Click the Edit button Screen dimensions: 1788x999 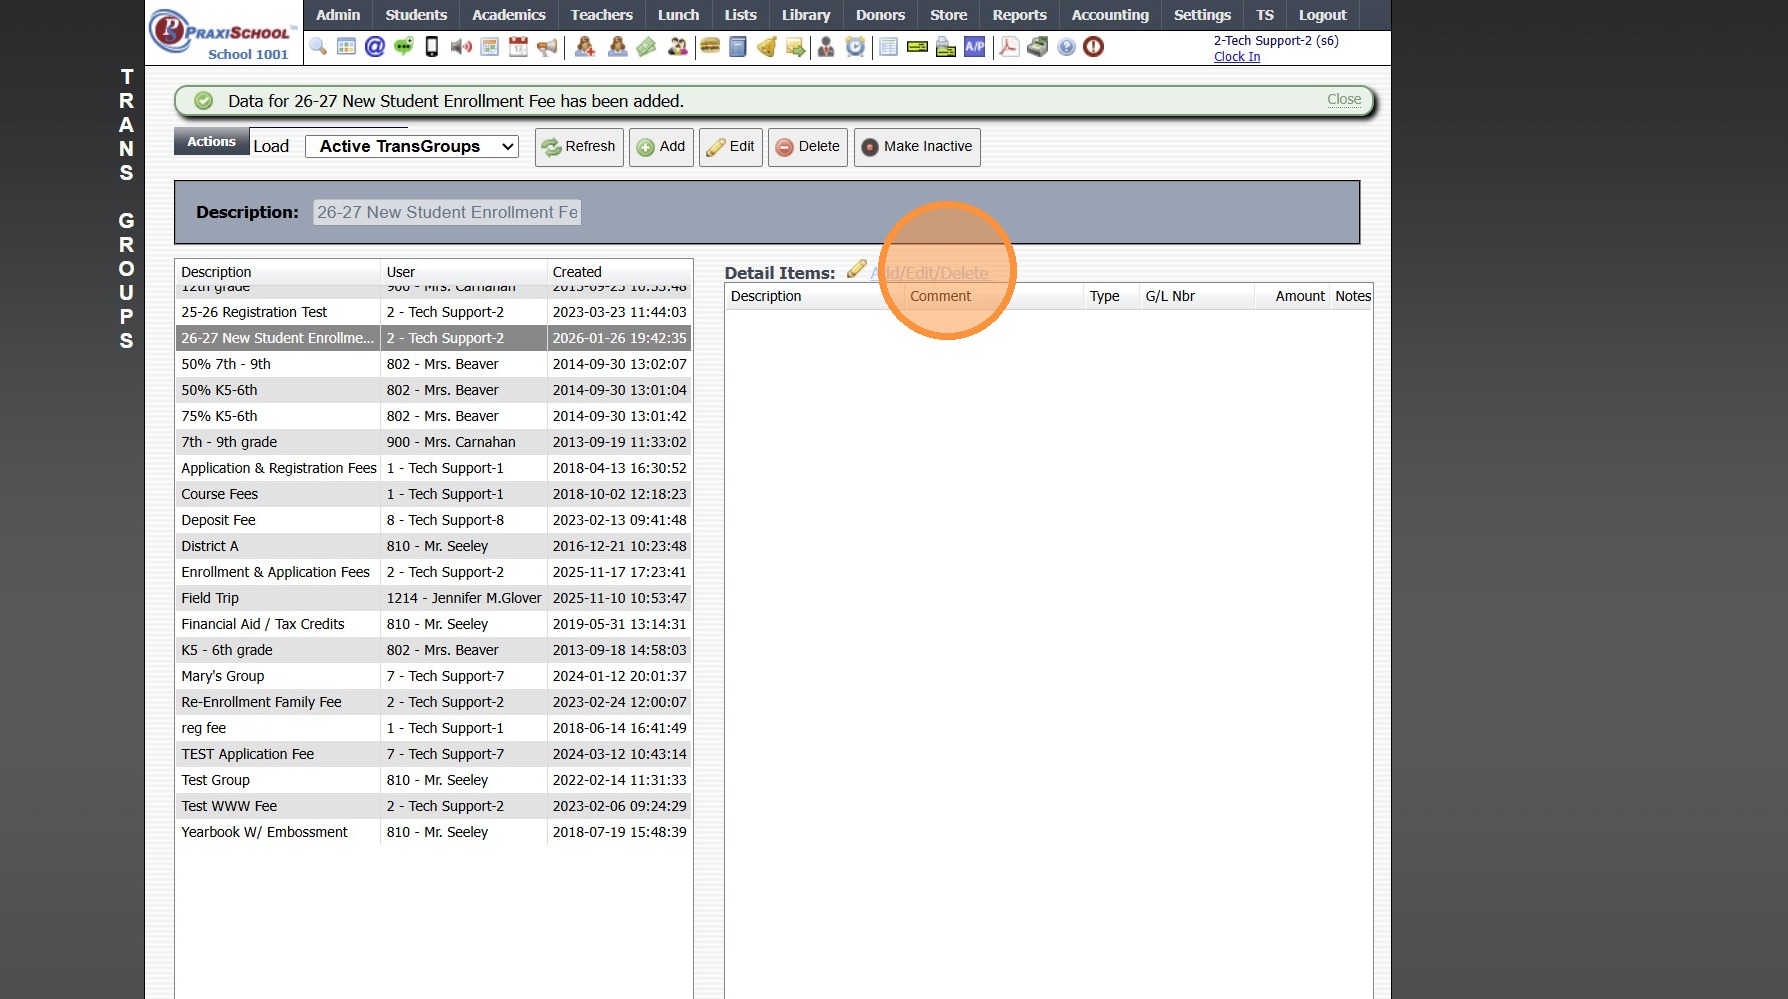[x=731, y=147]
